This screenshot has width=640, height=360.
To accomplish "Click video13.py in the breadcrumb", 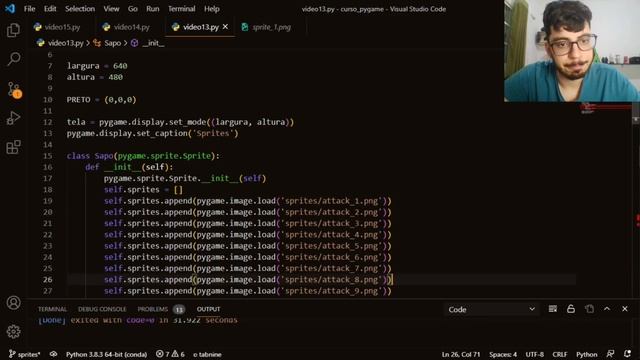I will click(65, 43).
